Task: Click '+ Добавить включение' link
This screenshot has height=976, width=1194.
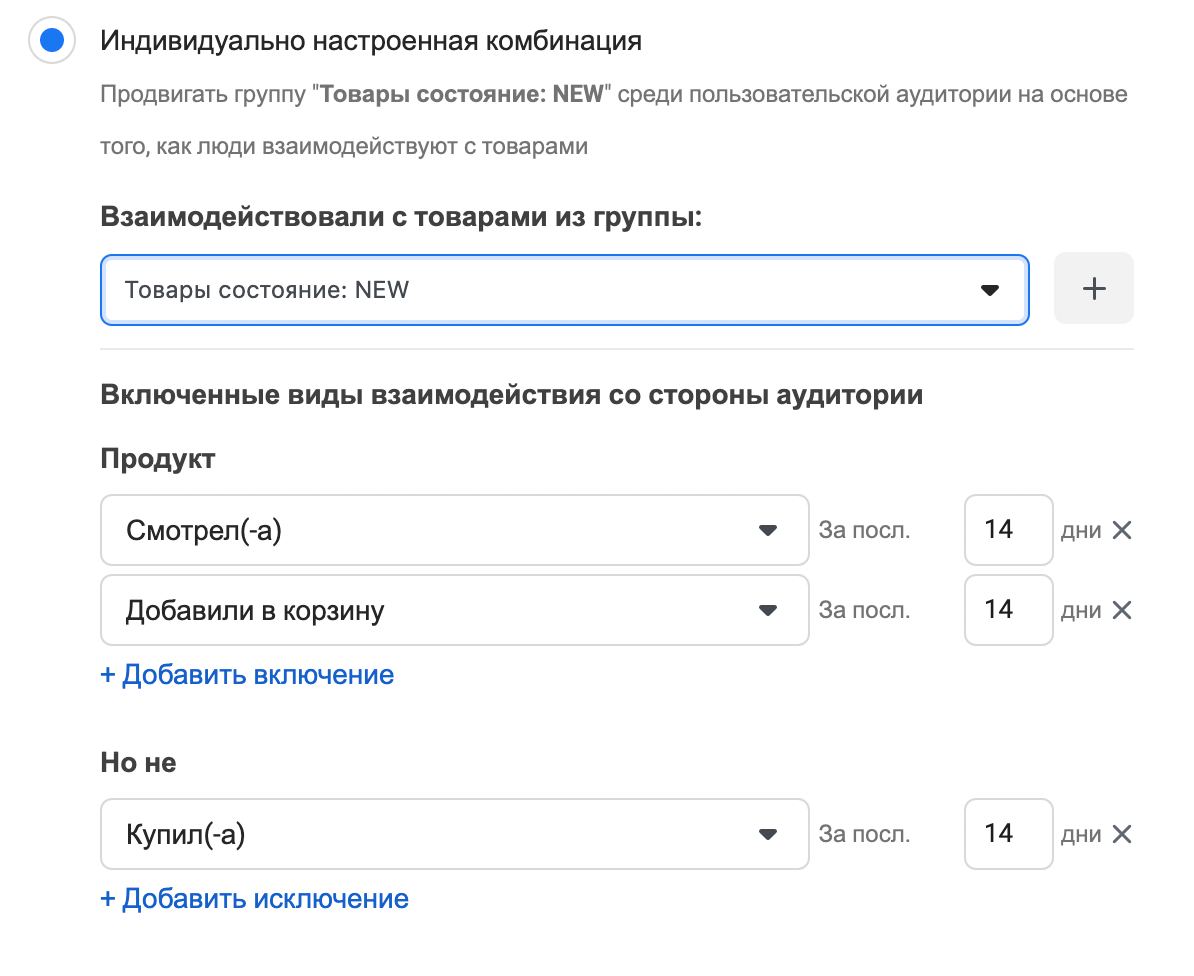Action: tap(247, 675)
